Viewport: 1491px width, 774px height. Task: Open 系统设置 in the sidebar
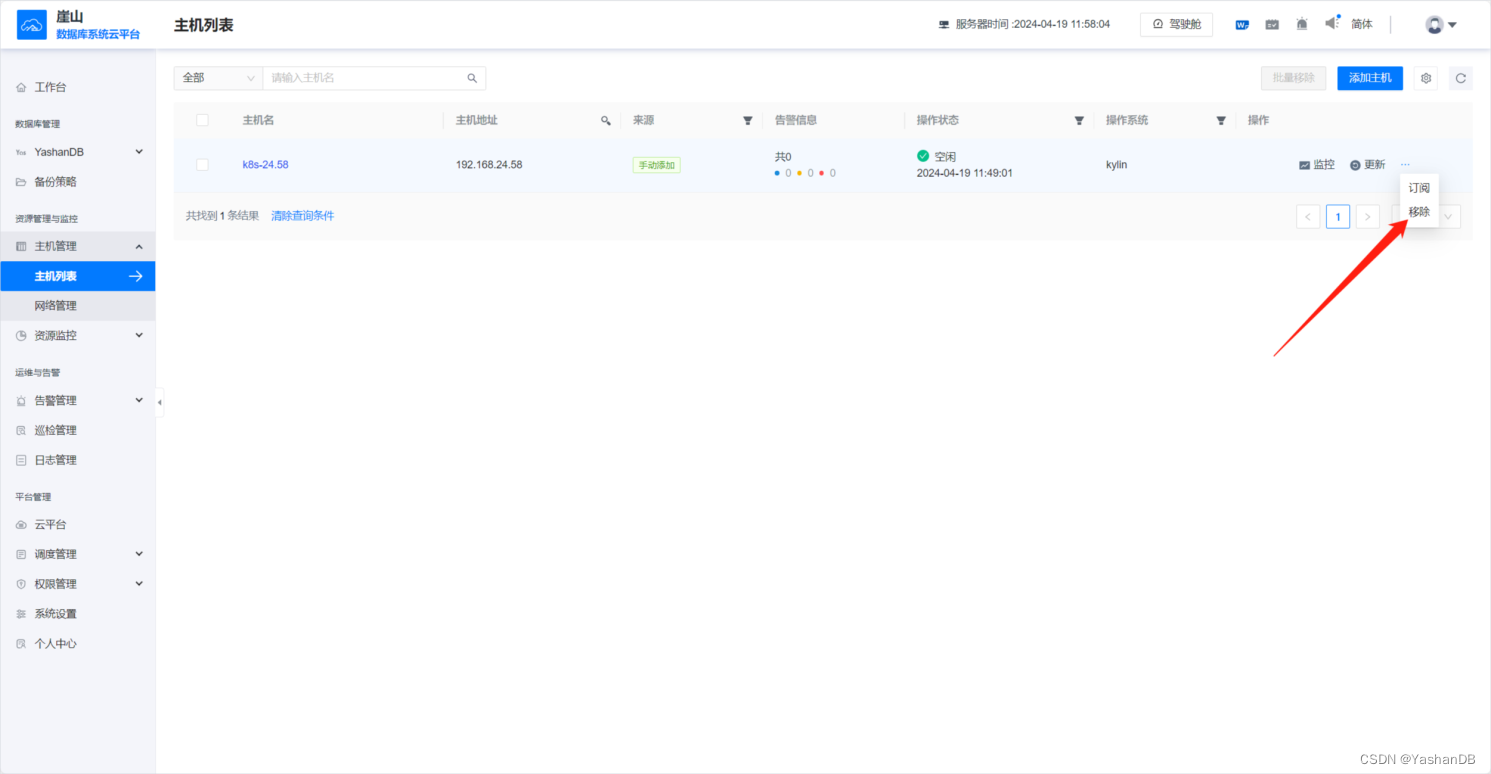(x=78, y=614)
